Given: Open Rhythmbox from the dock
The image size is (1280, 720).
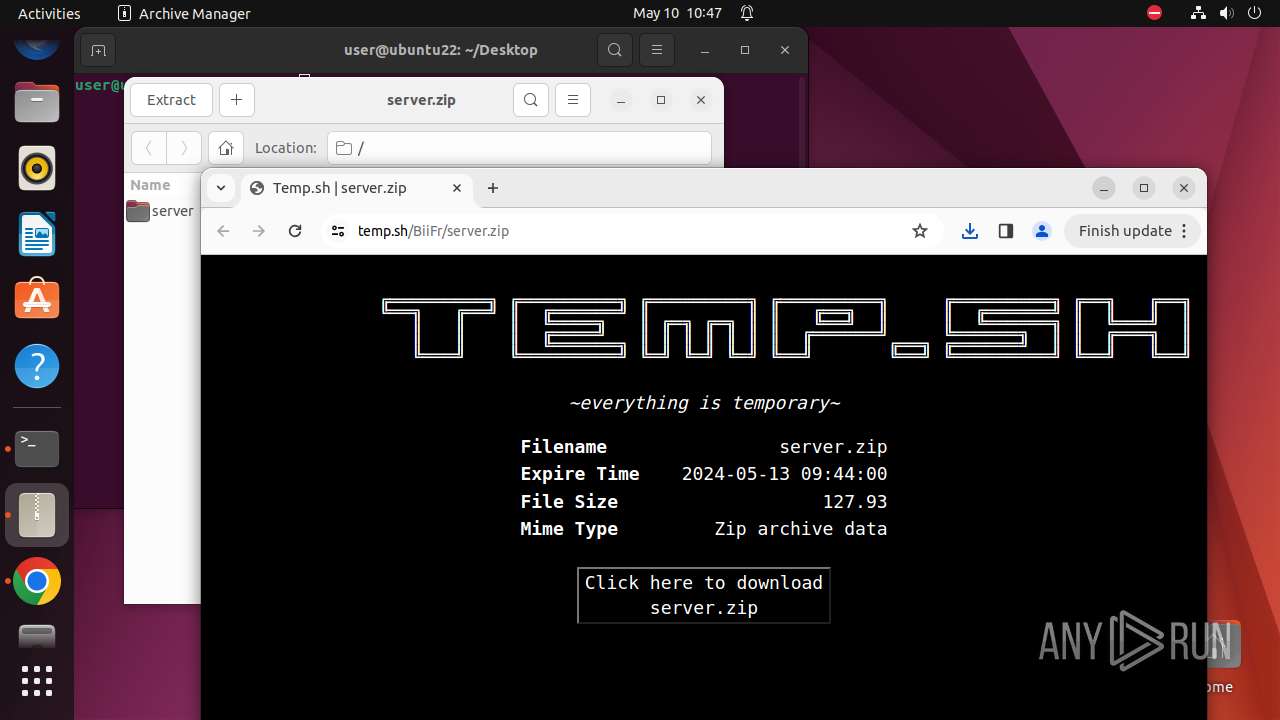Looking at the screenshot, I should (x=37, y=168).
